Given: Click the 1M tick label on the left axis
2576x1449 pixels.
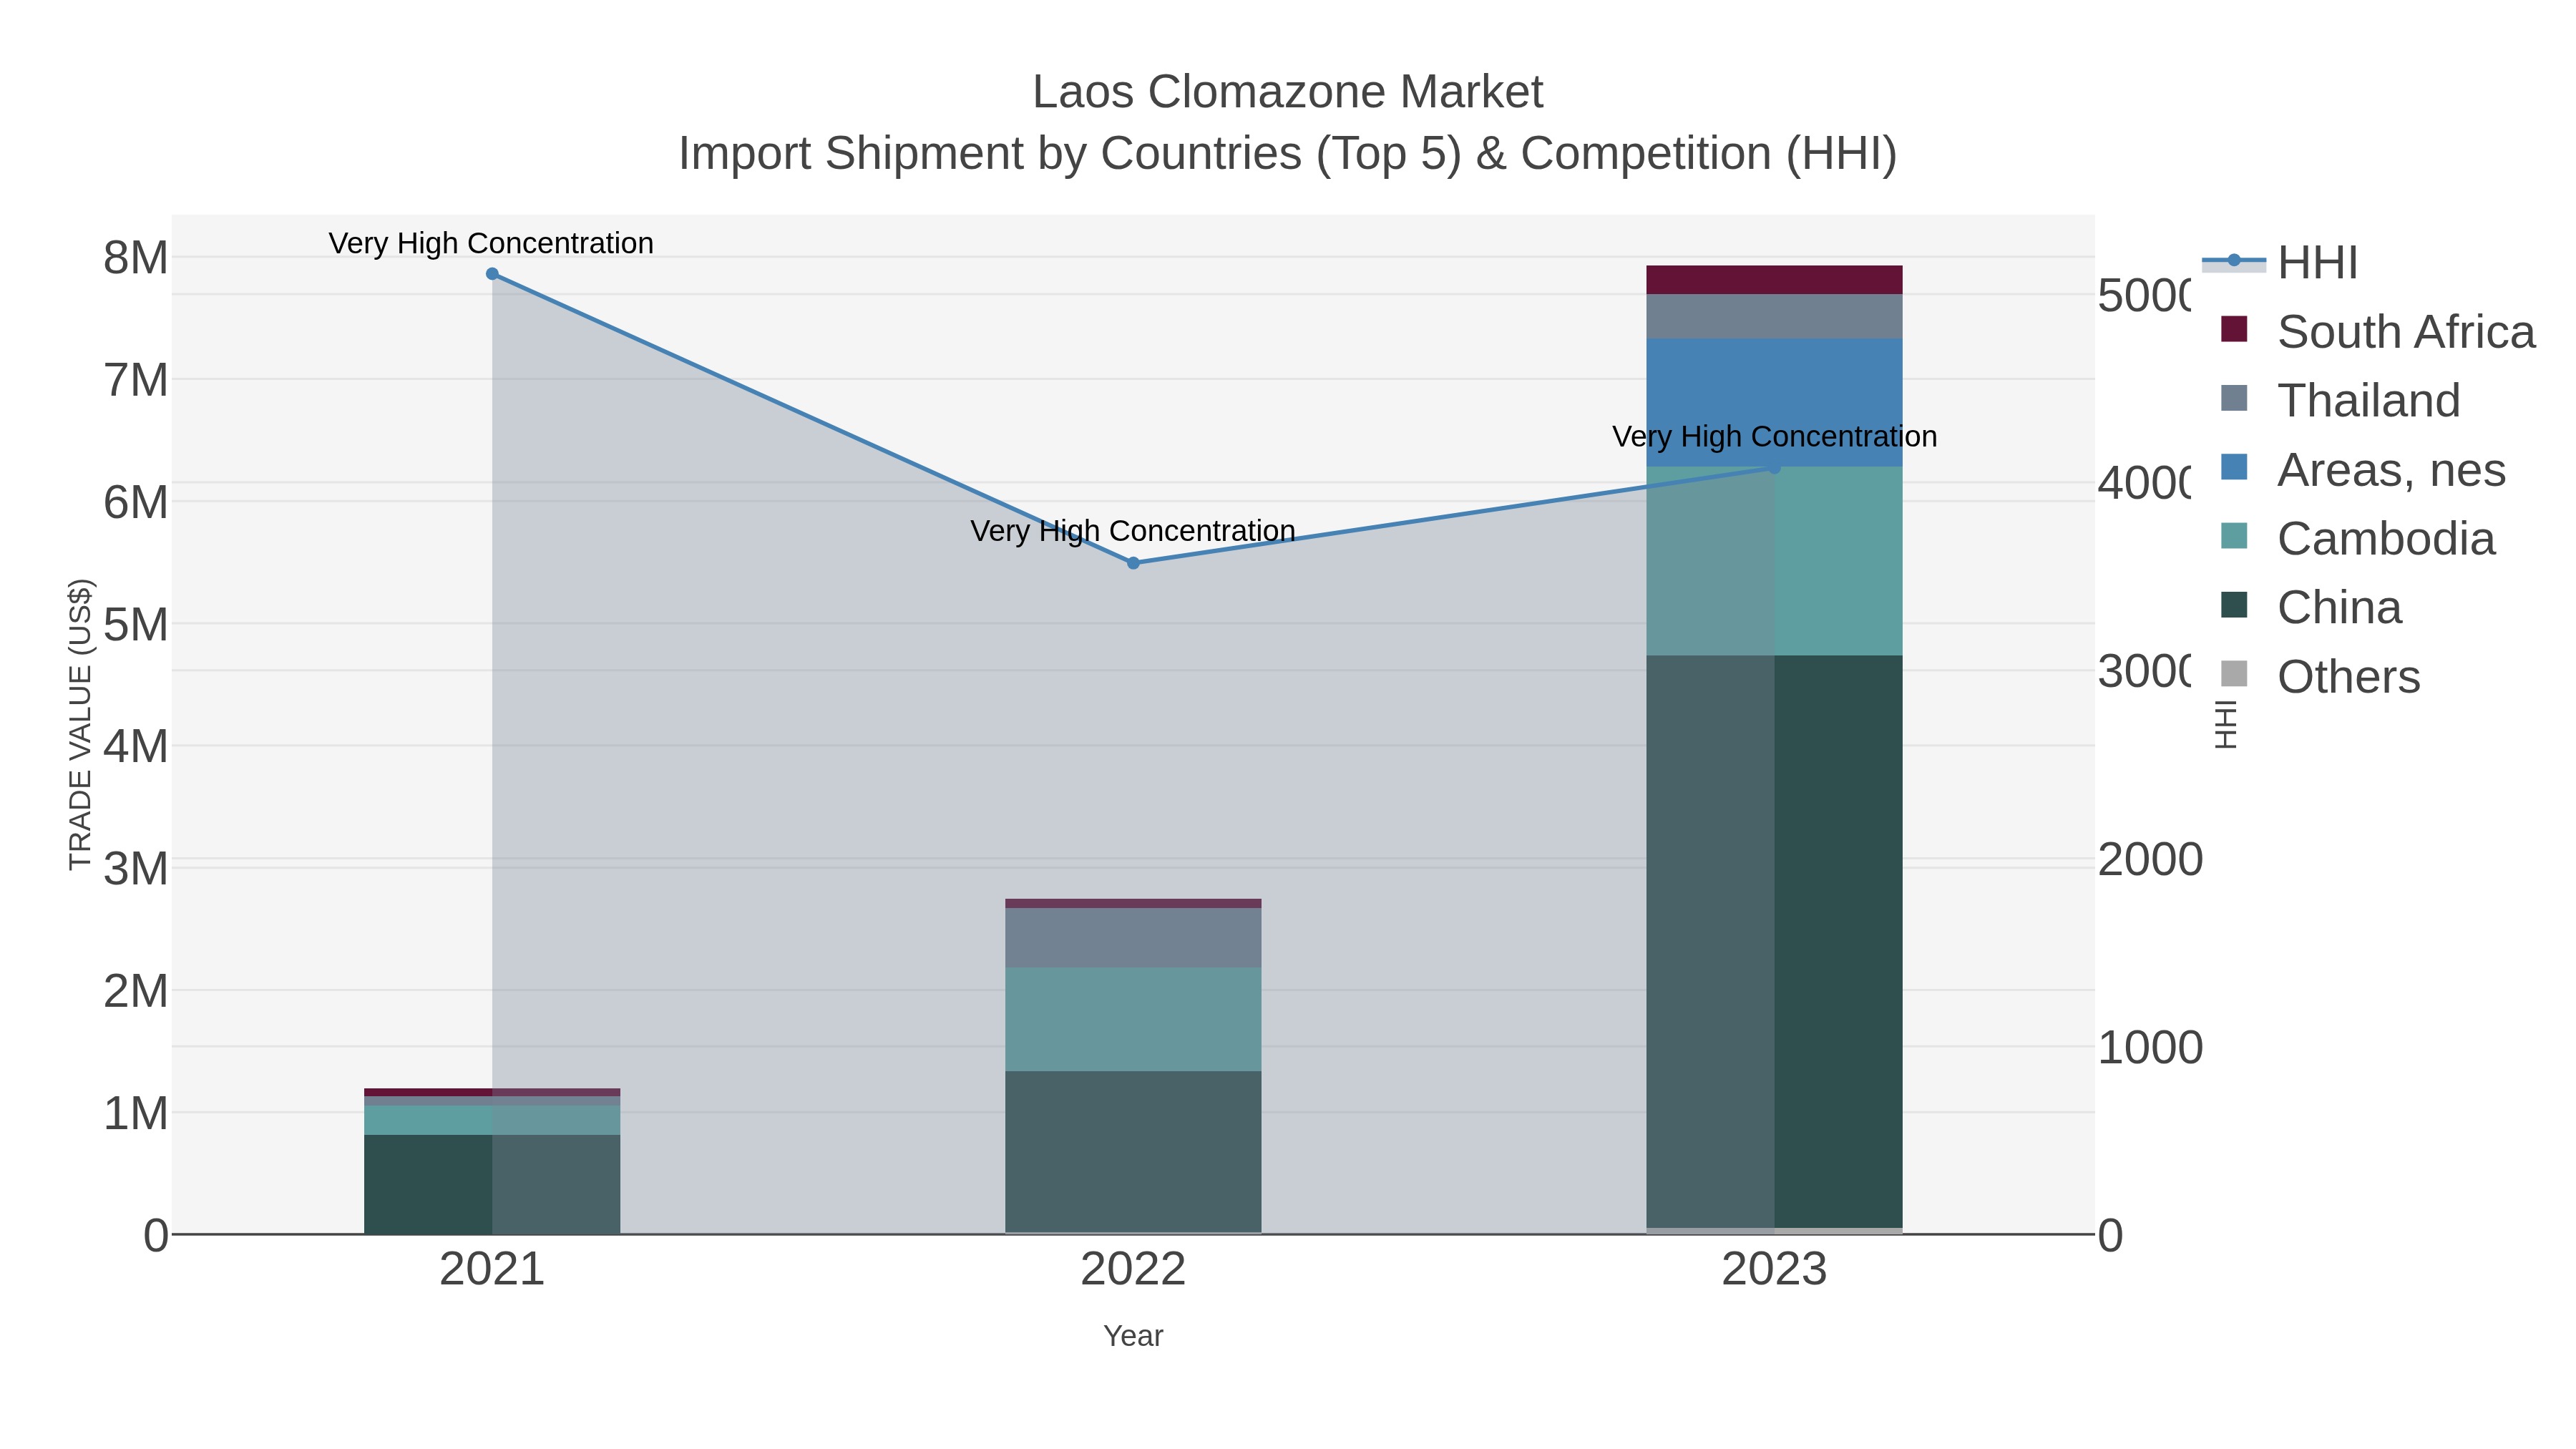Looking at the screenshot, I should [x=136, y=1113].
